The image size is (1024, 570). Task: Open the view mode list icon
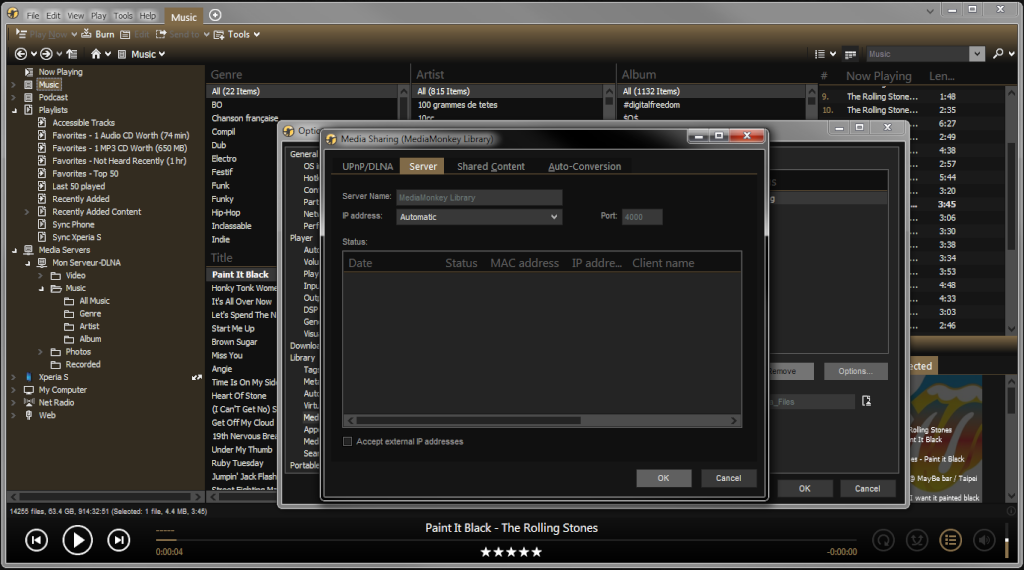820,54
